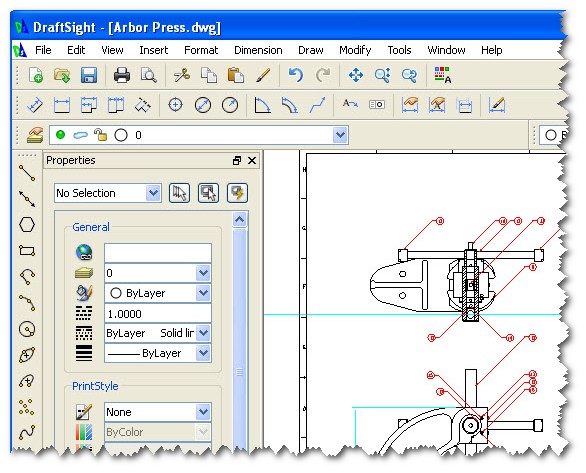Click the Zoom Previous icon
This screenshot has width=586, height=473.
point(409,75)
